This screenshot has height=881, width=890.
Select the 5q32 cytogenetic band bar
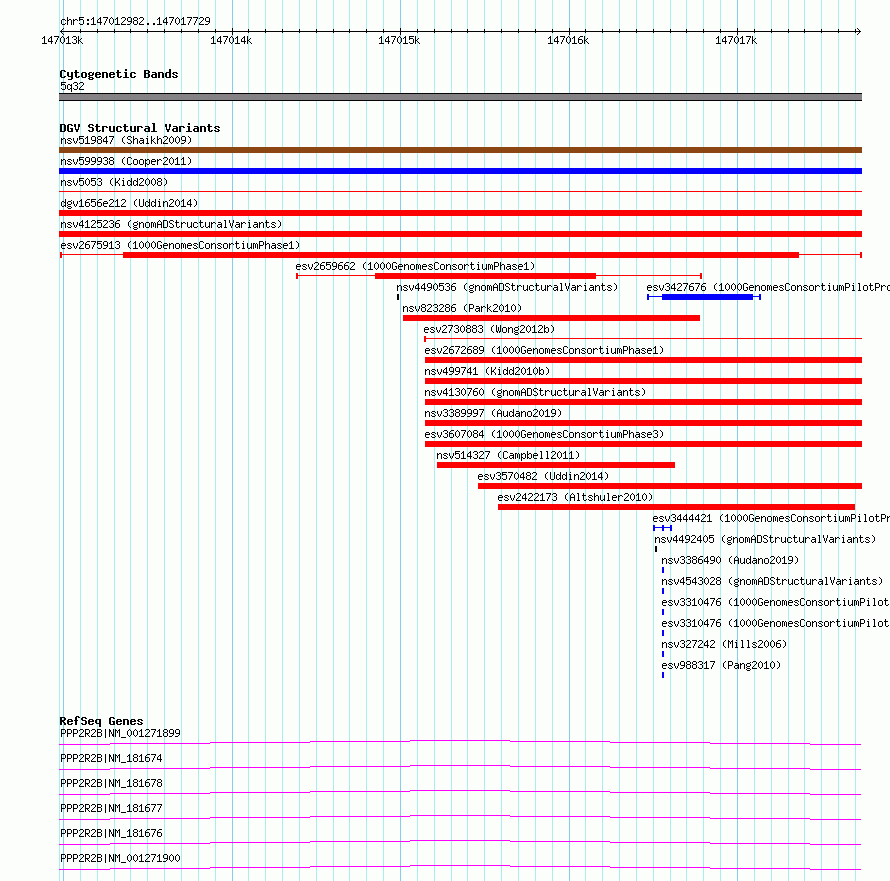(460, 97)
